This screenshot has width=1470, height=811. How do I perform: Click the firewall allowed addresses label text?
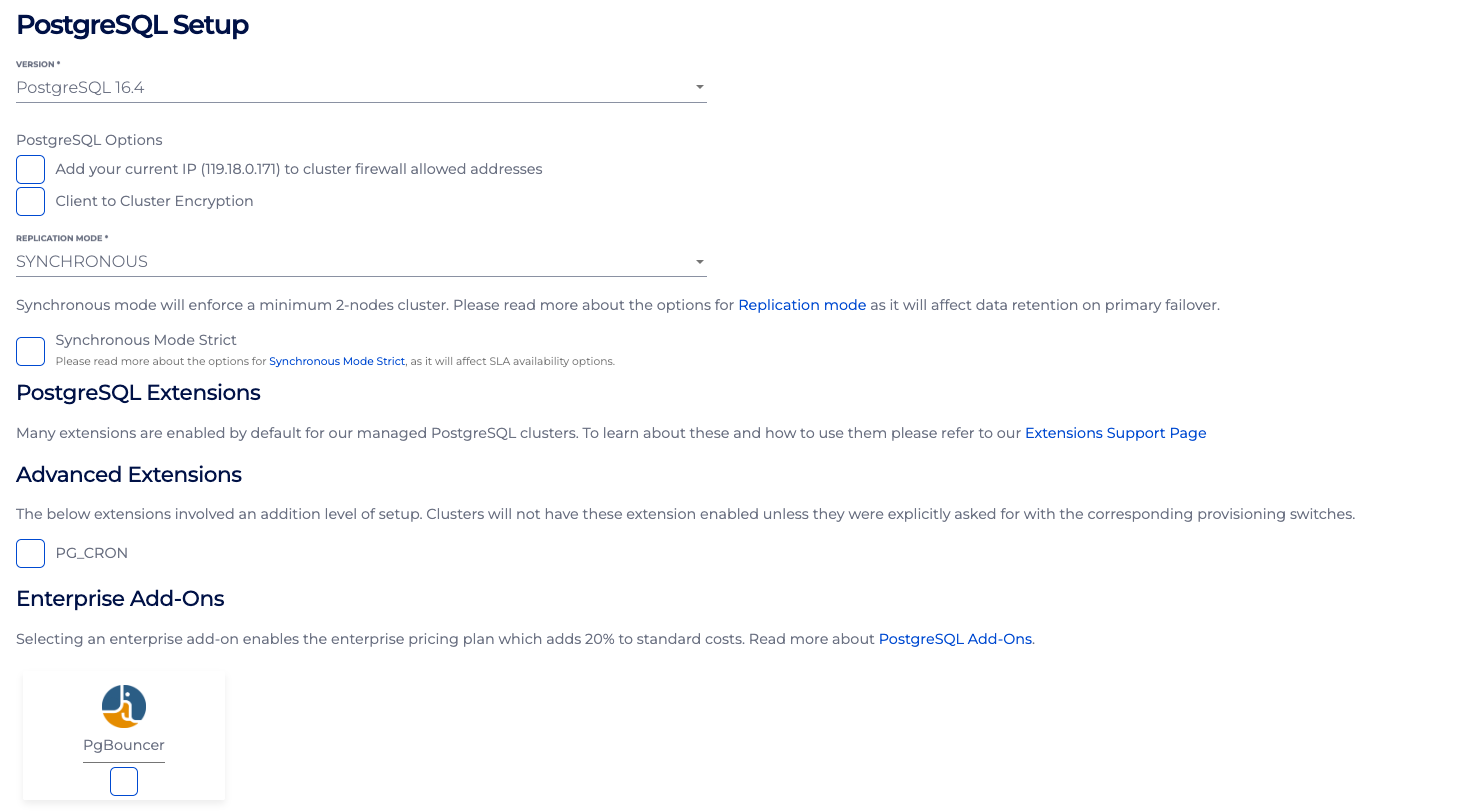298,169
